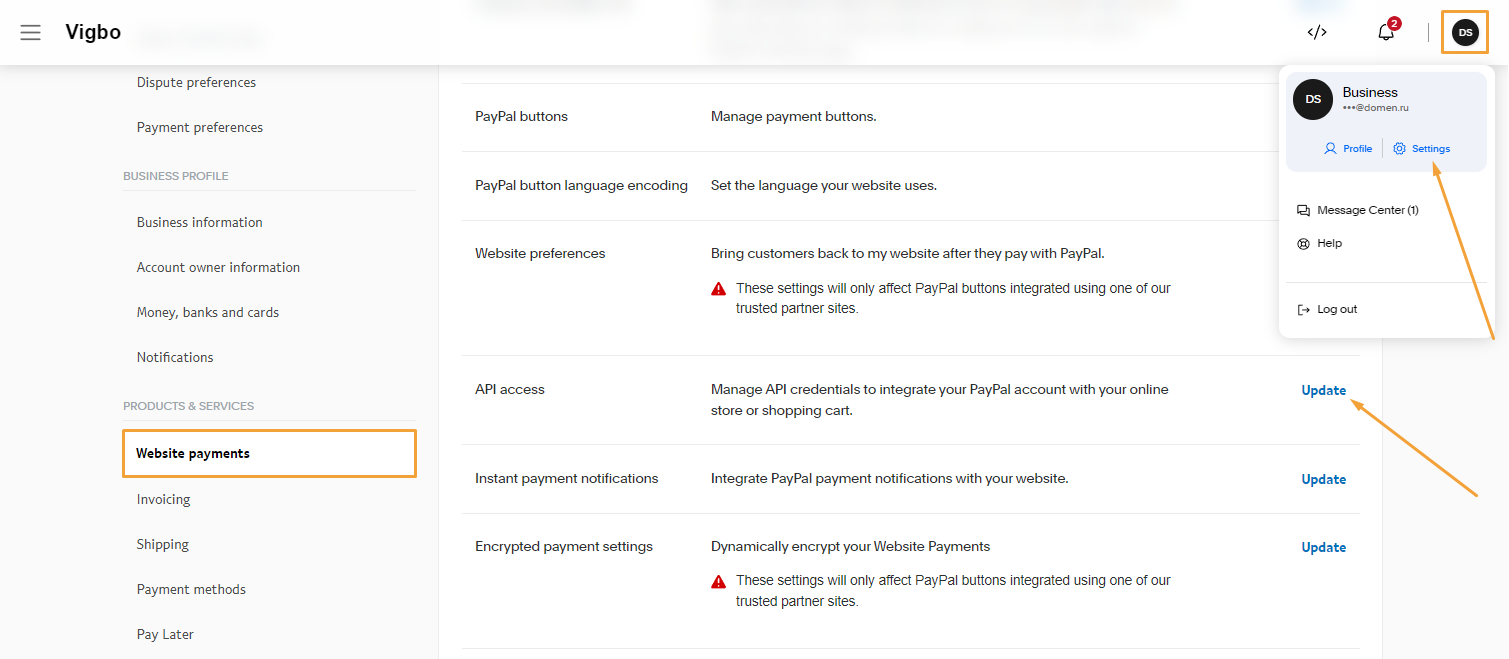Click Update next to API access

pyautogui.click(x=1323, y=390)
